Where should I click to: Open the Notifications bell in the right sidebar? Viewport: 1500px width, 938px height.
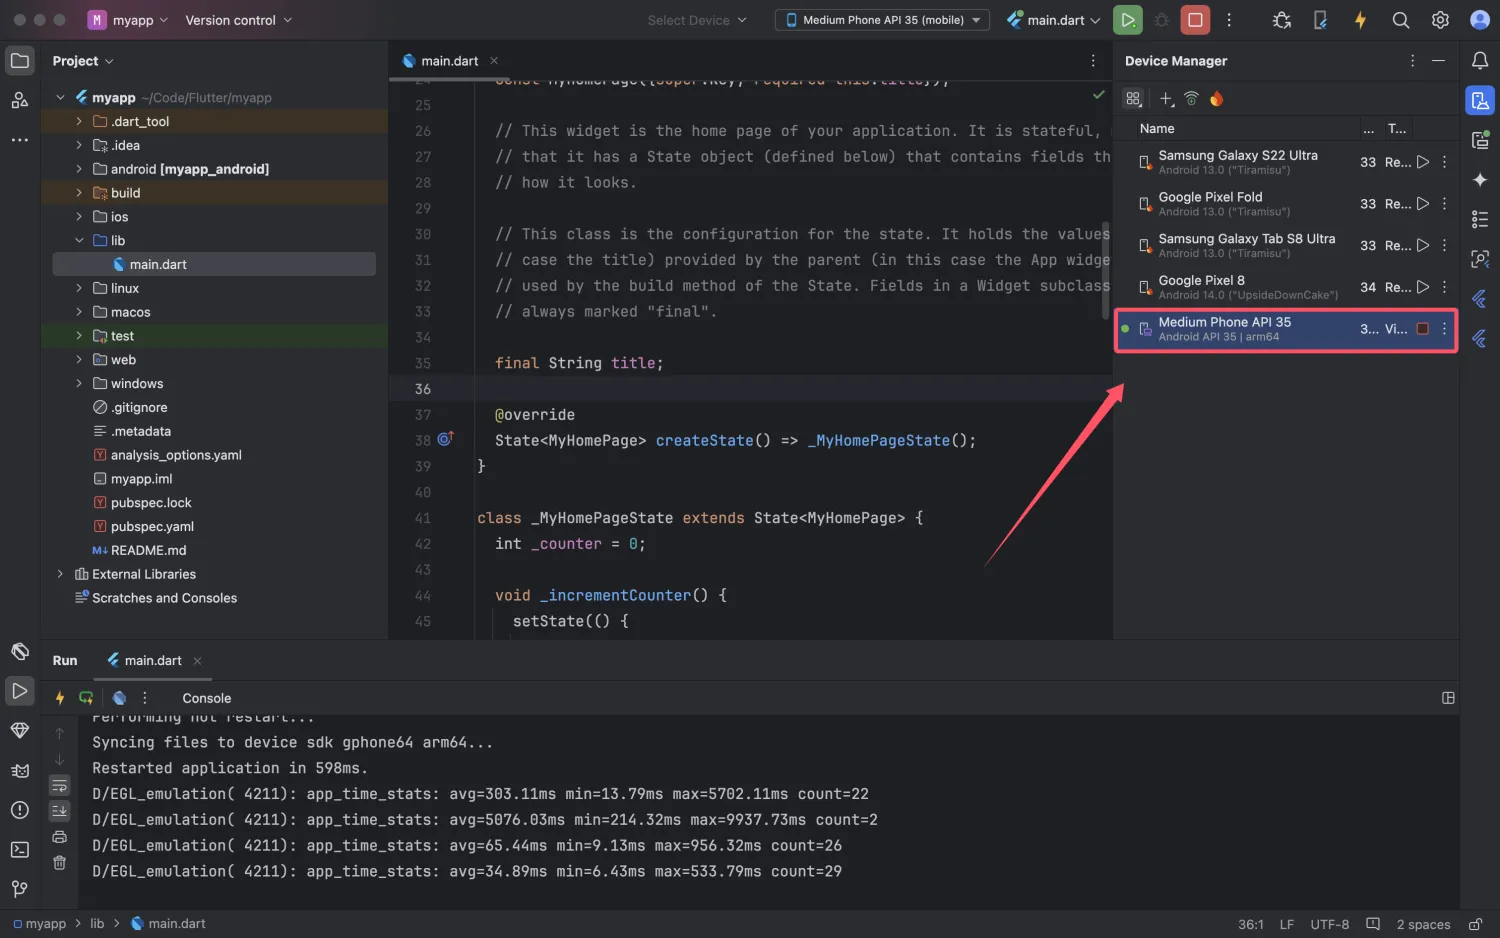(1480, 61)
